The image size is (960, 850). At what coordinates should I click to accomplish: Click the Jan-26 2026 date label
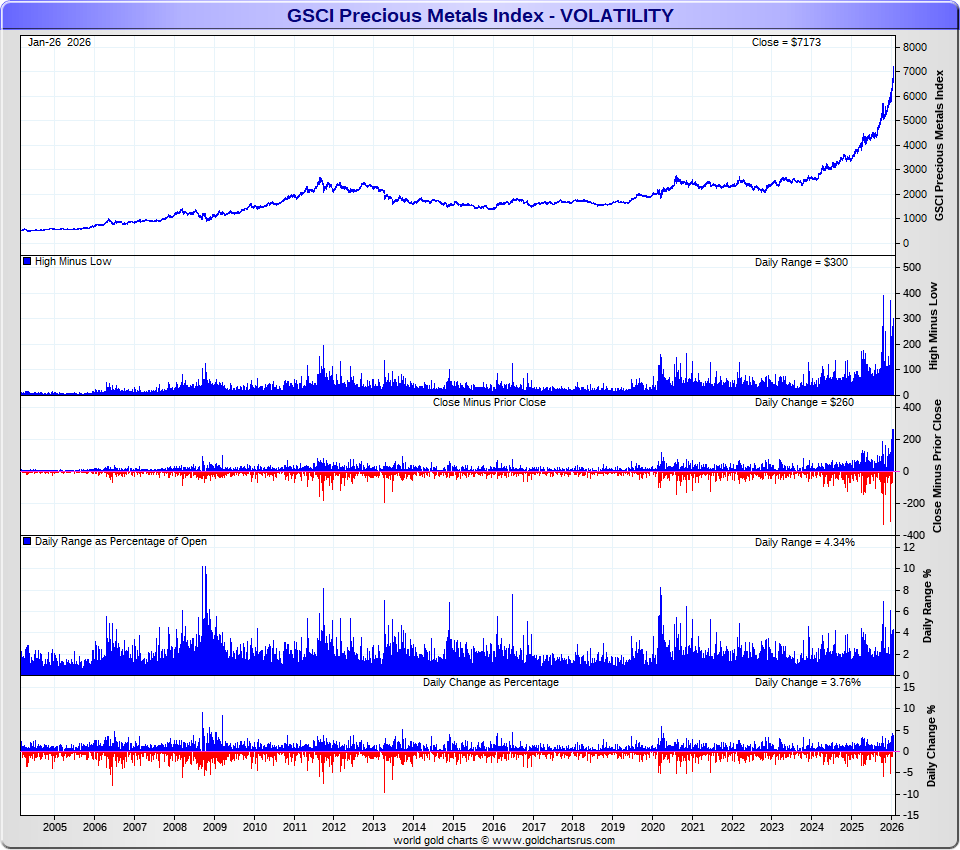click(59, 42)
